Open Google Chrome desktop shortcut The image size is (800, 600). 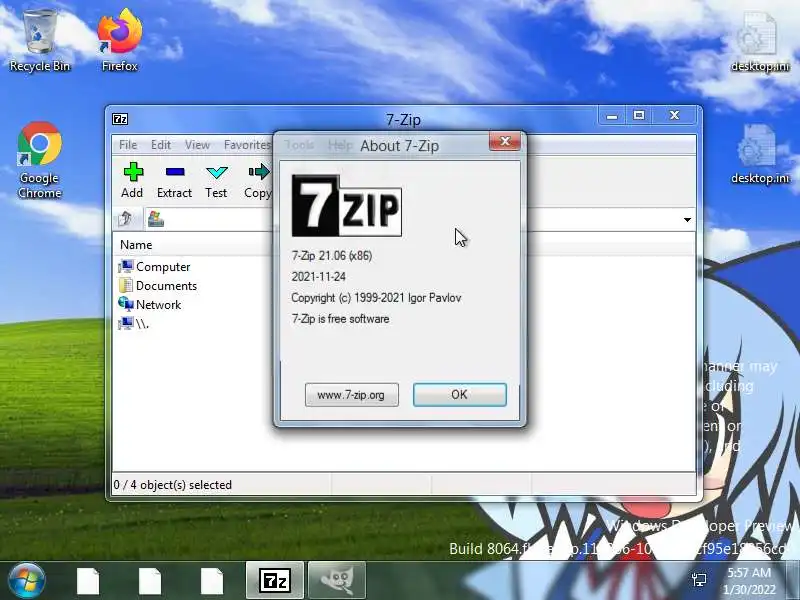39,160
